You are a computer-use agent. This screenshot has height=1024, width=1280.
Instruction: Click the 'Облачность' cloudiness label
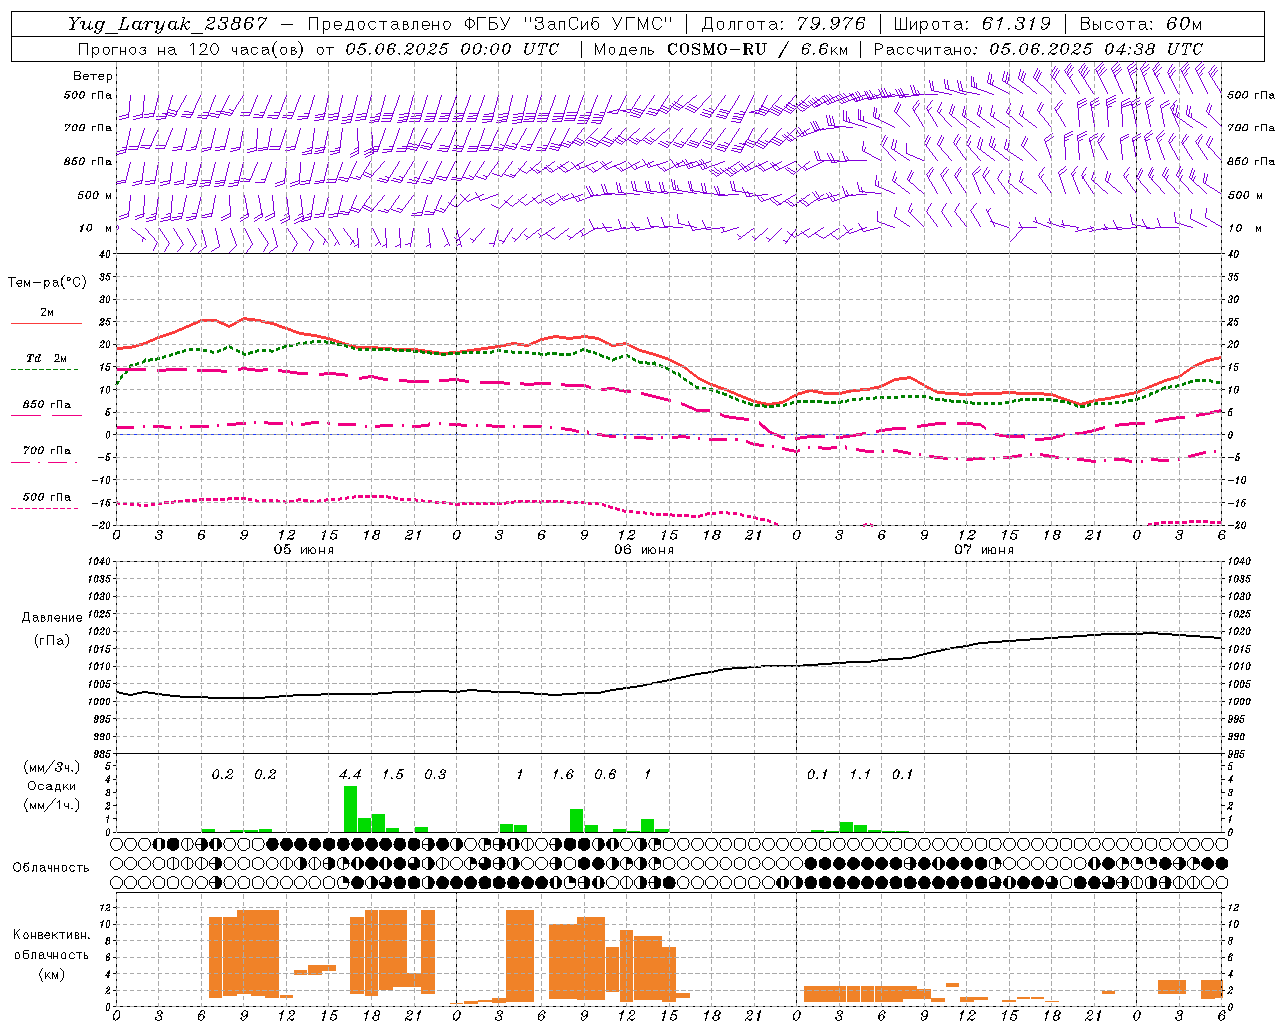point(51,868)
